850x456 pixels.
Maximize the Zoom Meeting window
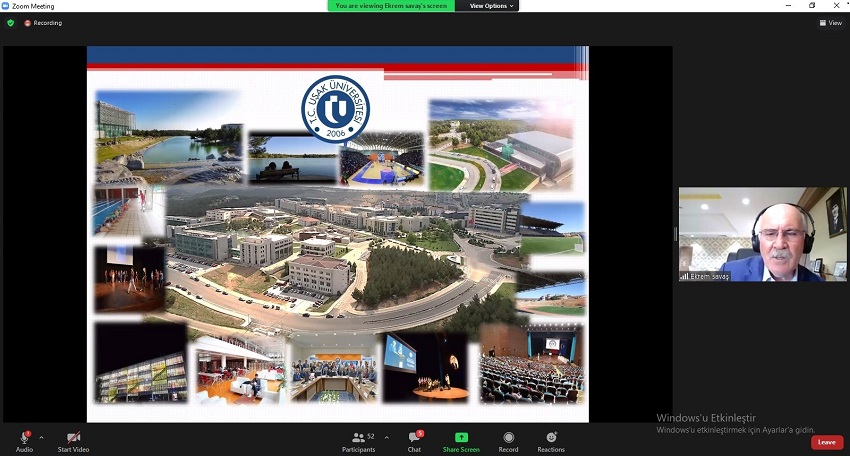(812, 6)
